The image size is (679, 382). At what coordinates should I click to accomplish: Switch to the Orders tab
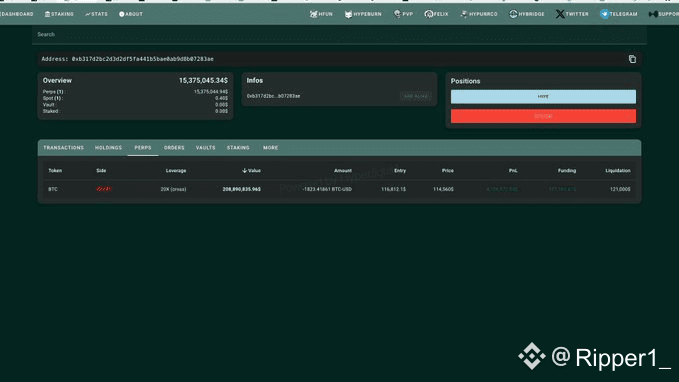click(174, 148)
